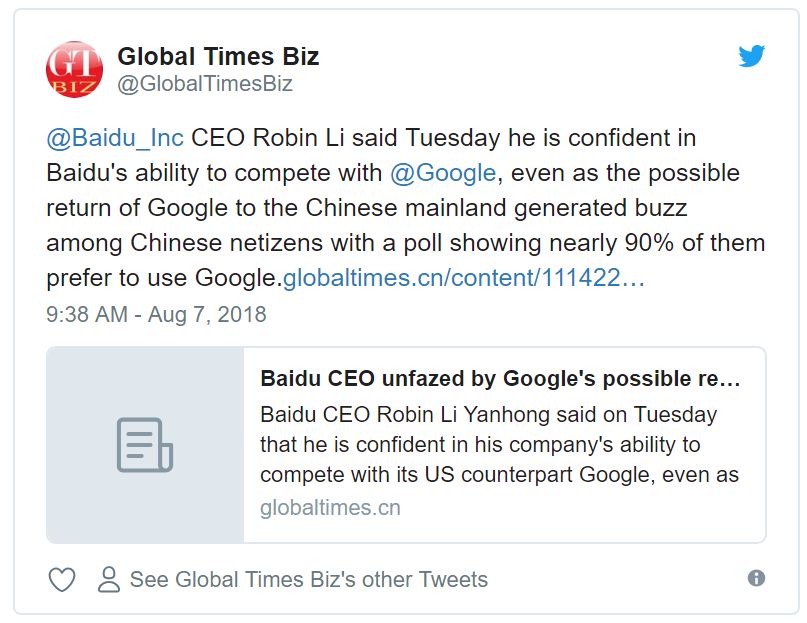
Task: Click the tweet body text
Action: tap(406, 208)
